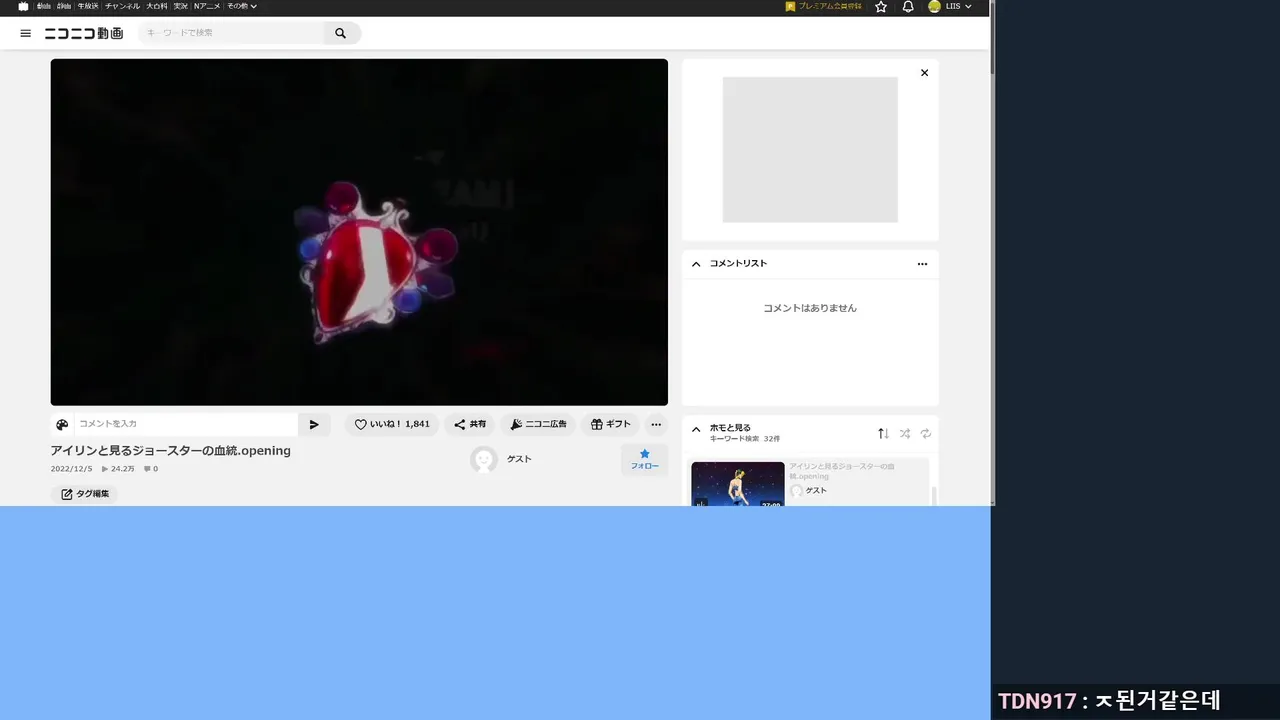Image resolution: width=1280 pixels, height=720 pixels.
Task: Open the notification bell
Action: 908,6
